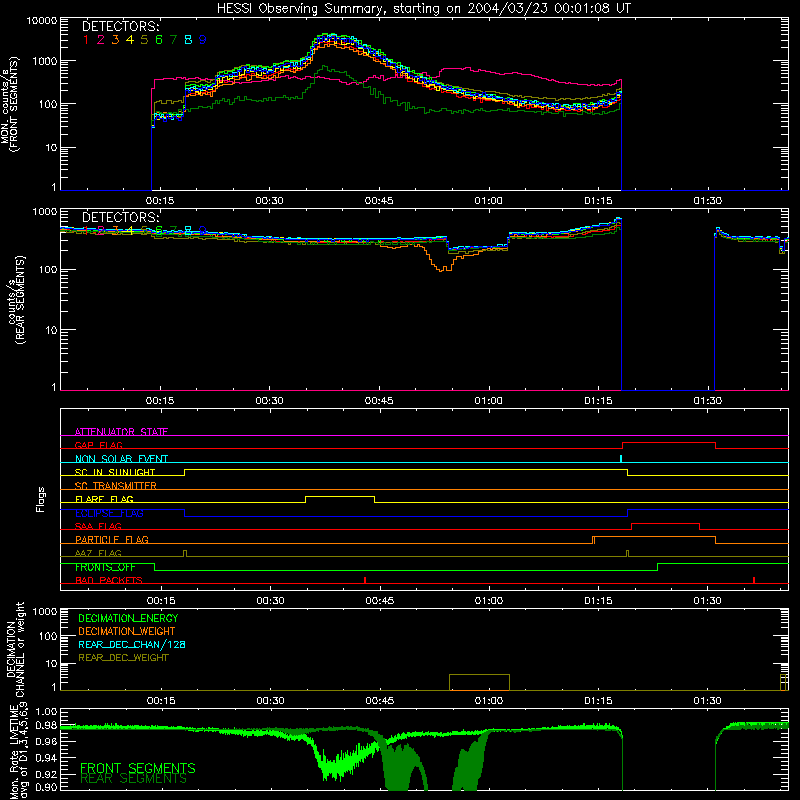Select green detector number 6 in top legend
The height and width of the screenshot is (800, 800).
[x=159, y=40]
